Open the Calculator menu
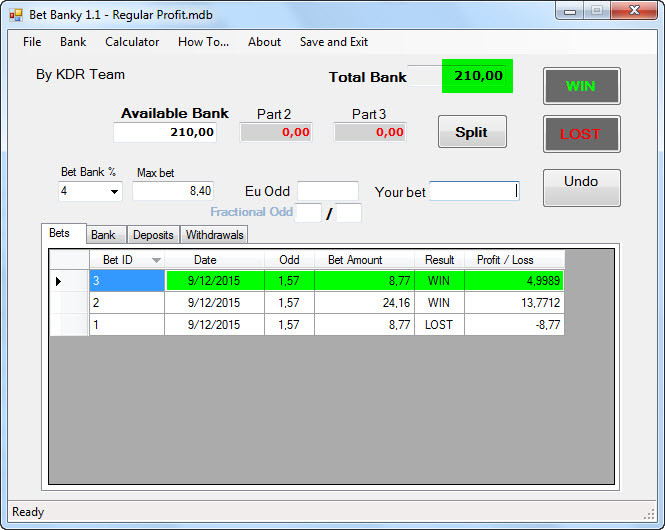 132,42
